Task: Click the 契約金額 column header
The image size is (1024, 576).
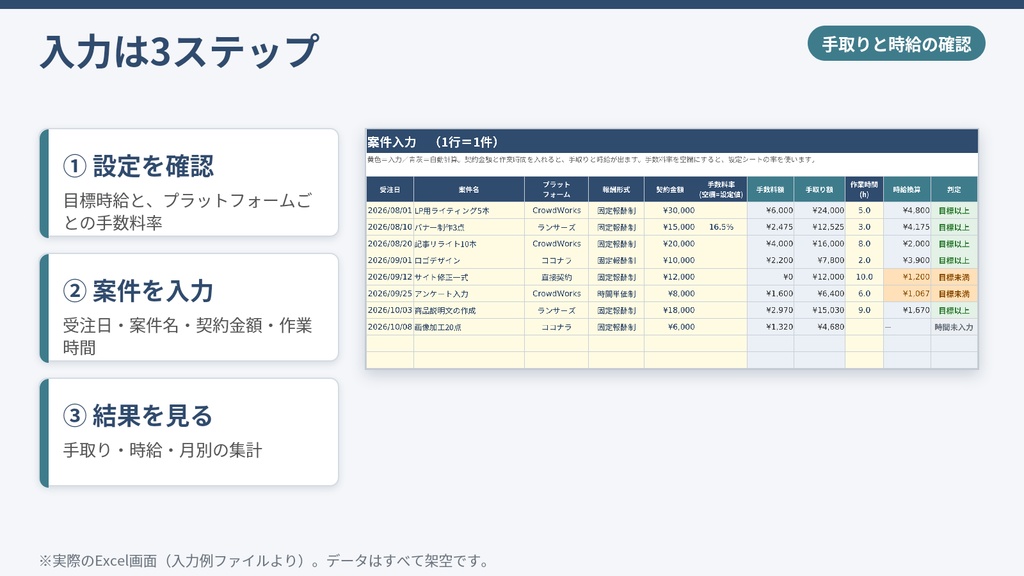Action: (670, 189)
